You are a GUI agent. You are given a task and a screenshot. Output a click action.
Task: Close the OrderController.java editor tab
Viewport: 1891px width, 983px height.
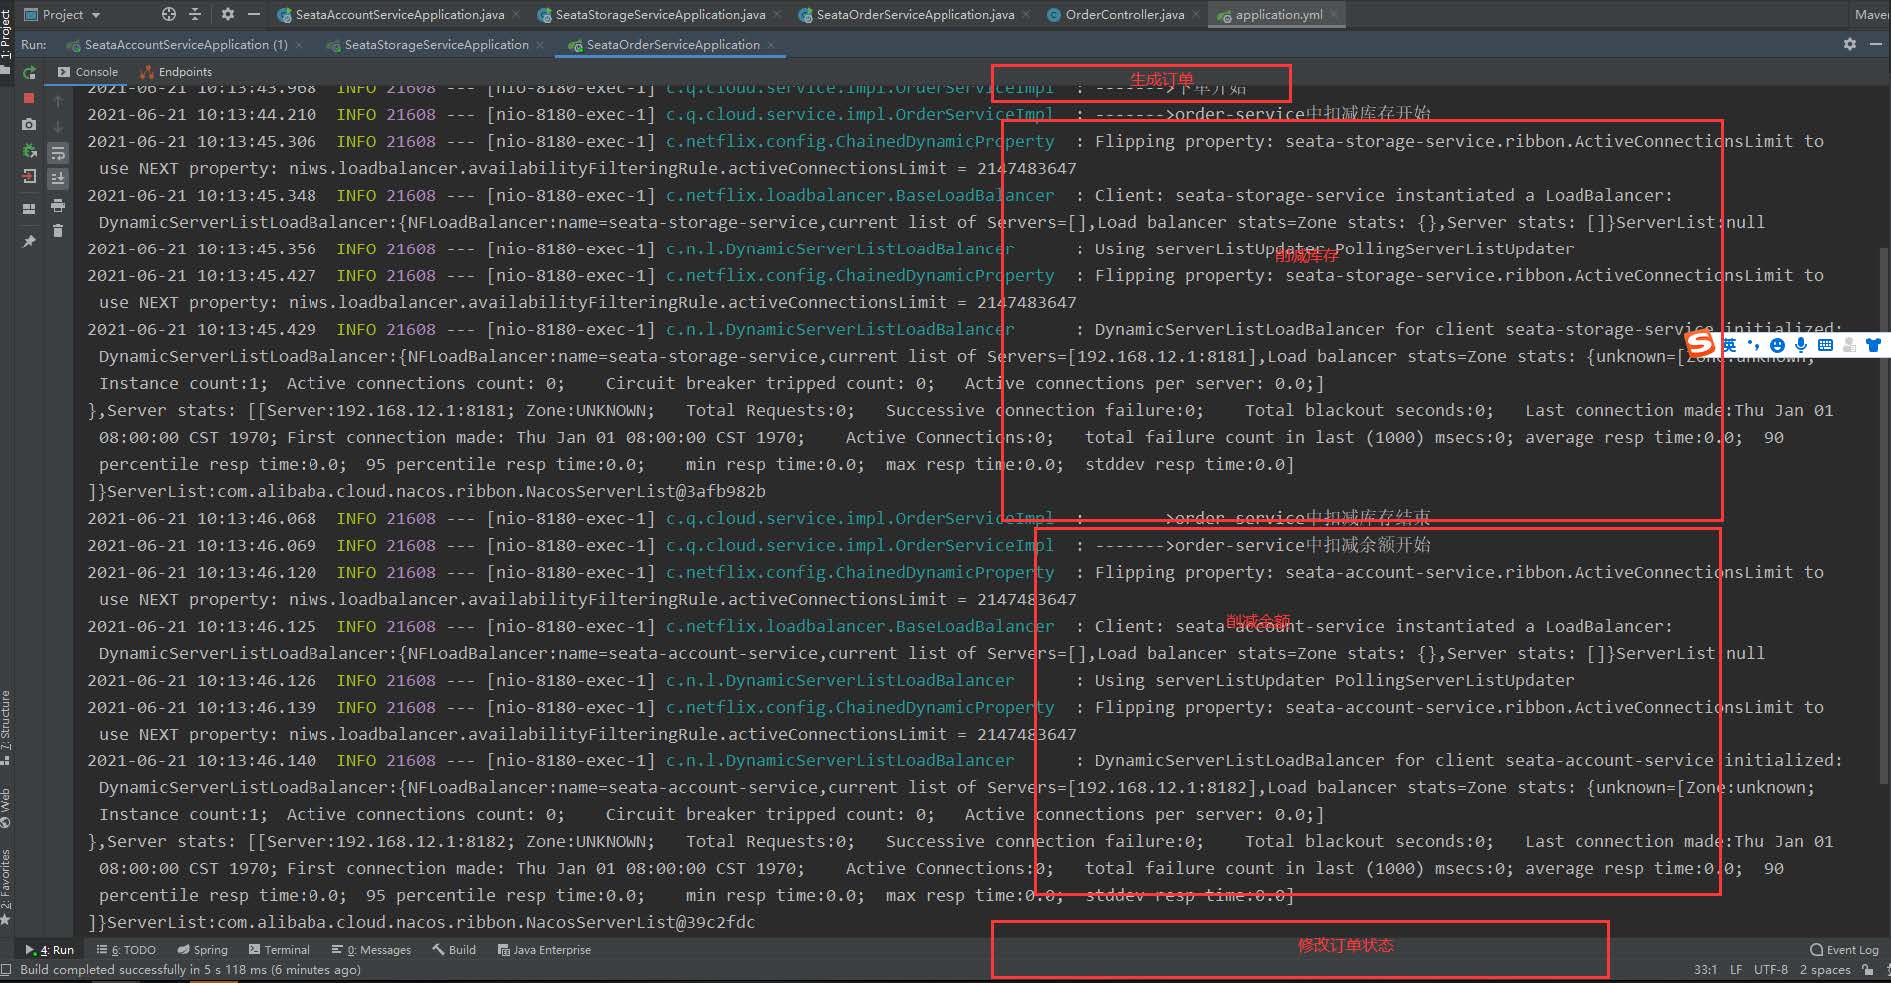click(1196, 15)
